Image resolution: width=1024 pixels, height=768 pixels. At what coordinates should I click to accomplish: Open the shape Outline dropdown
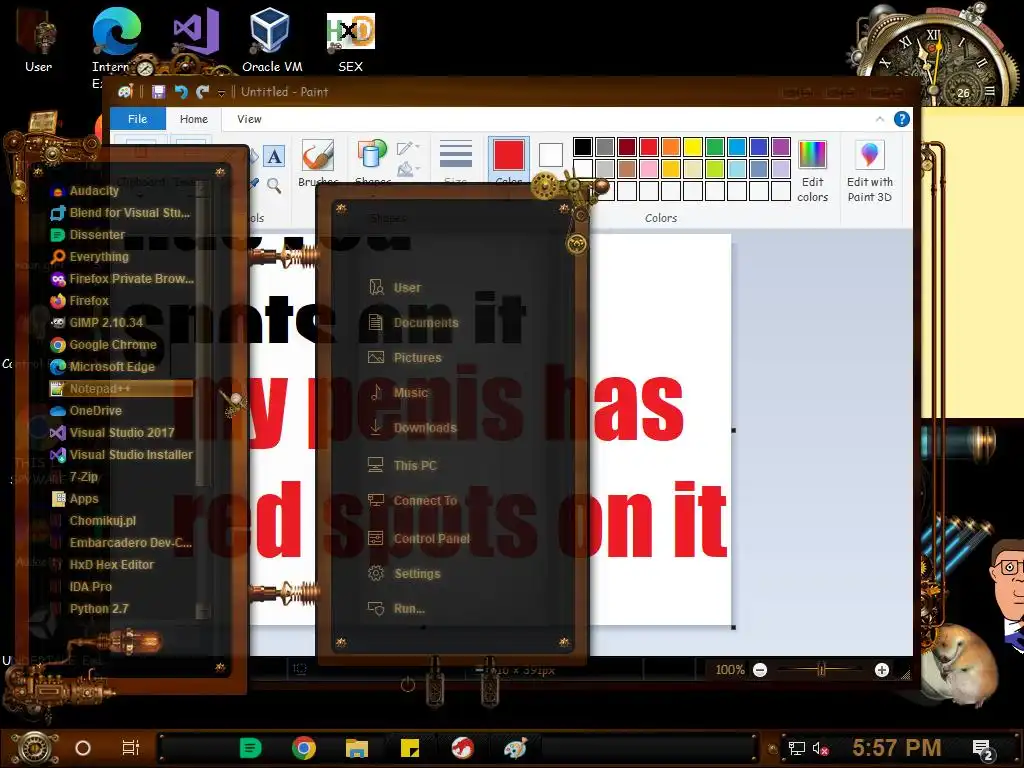click(x=407, y=148)
